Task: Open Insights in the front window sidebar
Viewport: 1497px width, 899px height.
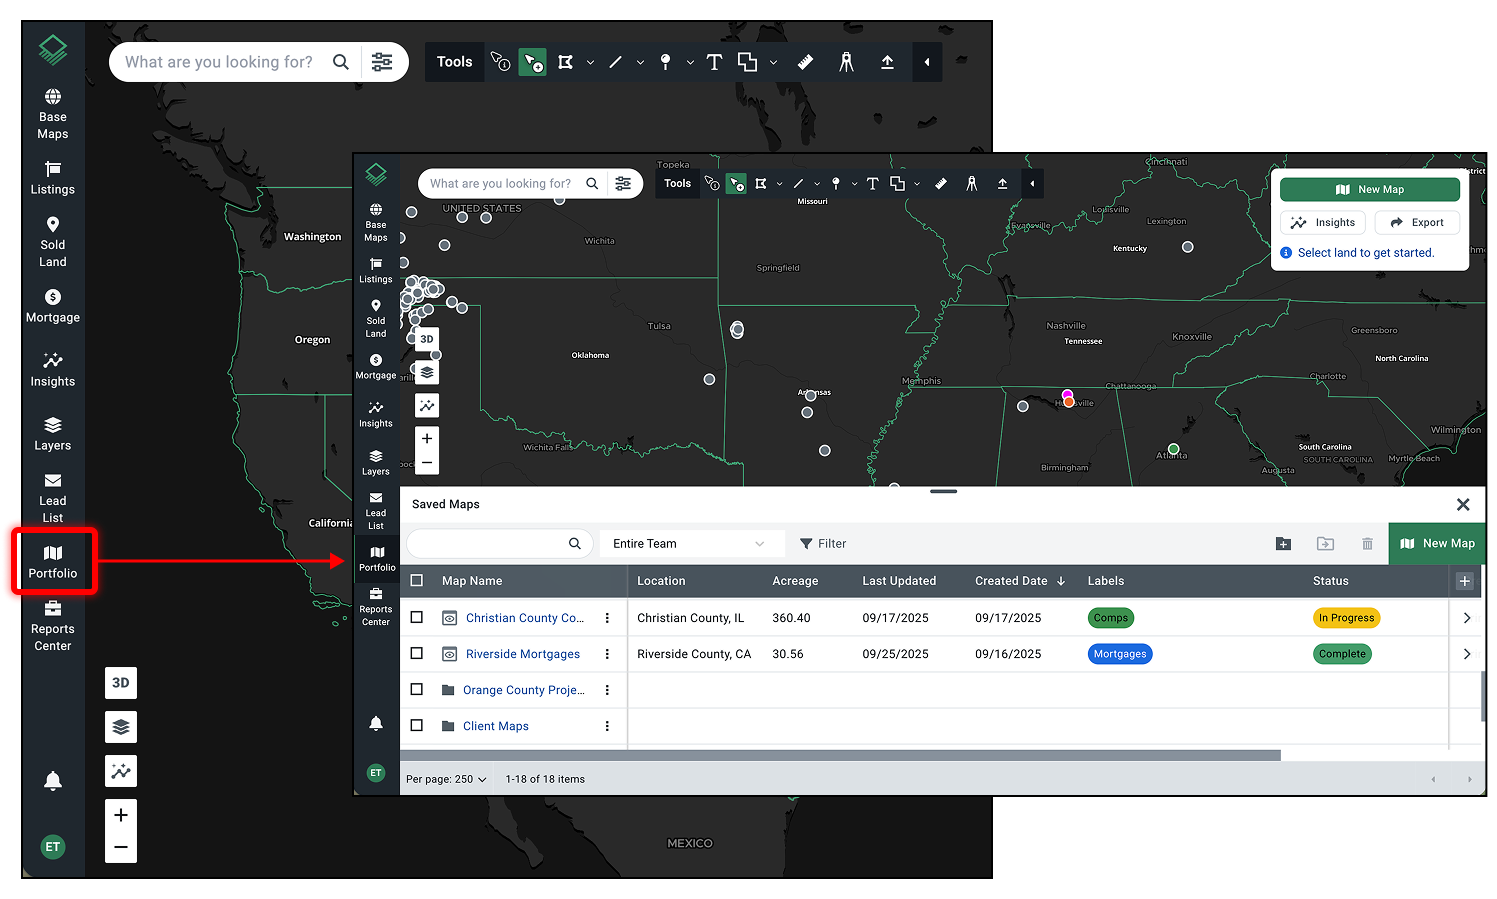Action: [x=376, y=414]
